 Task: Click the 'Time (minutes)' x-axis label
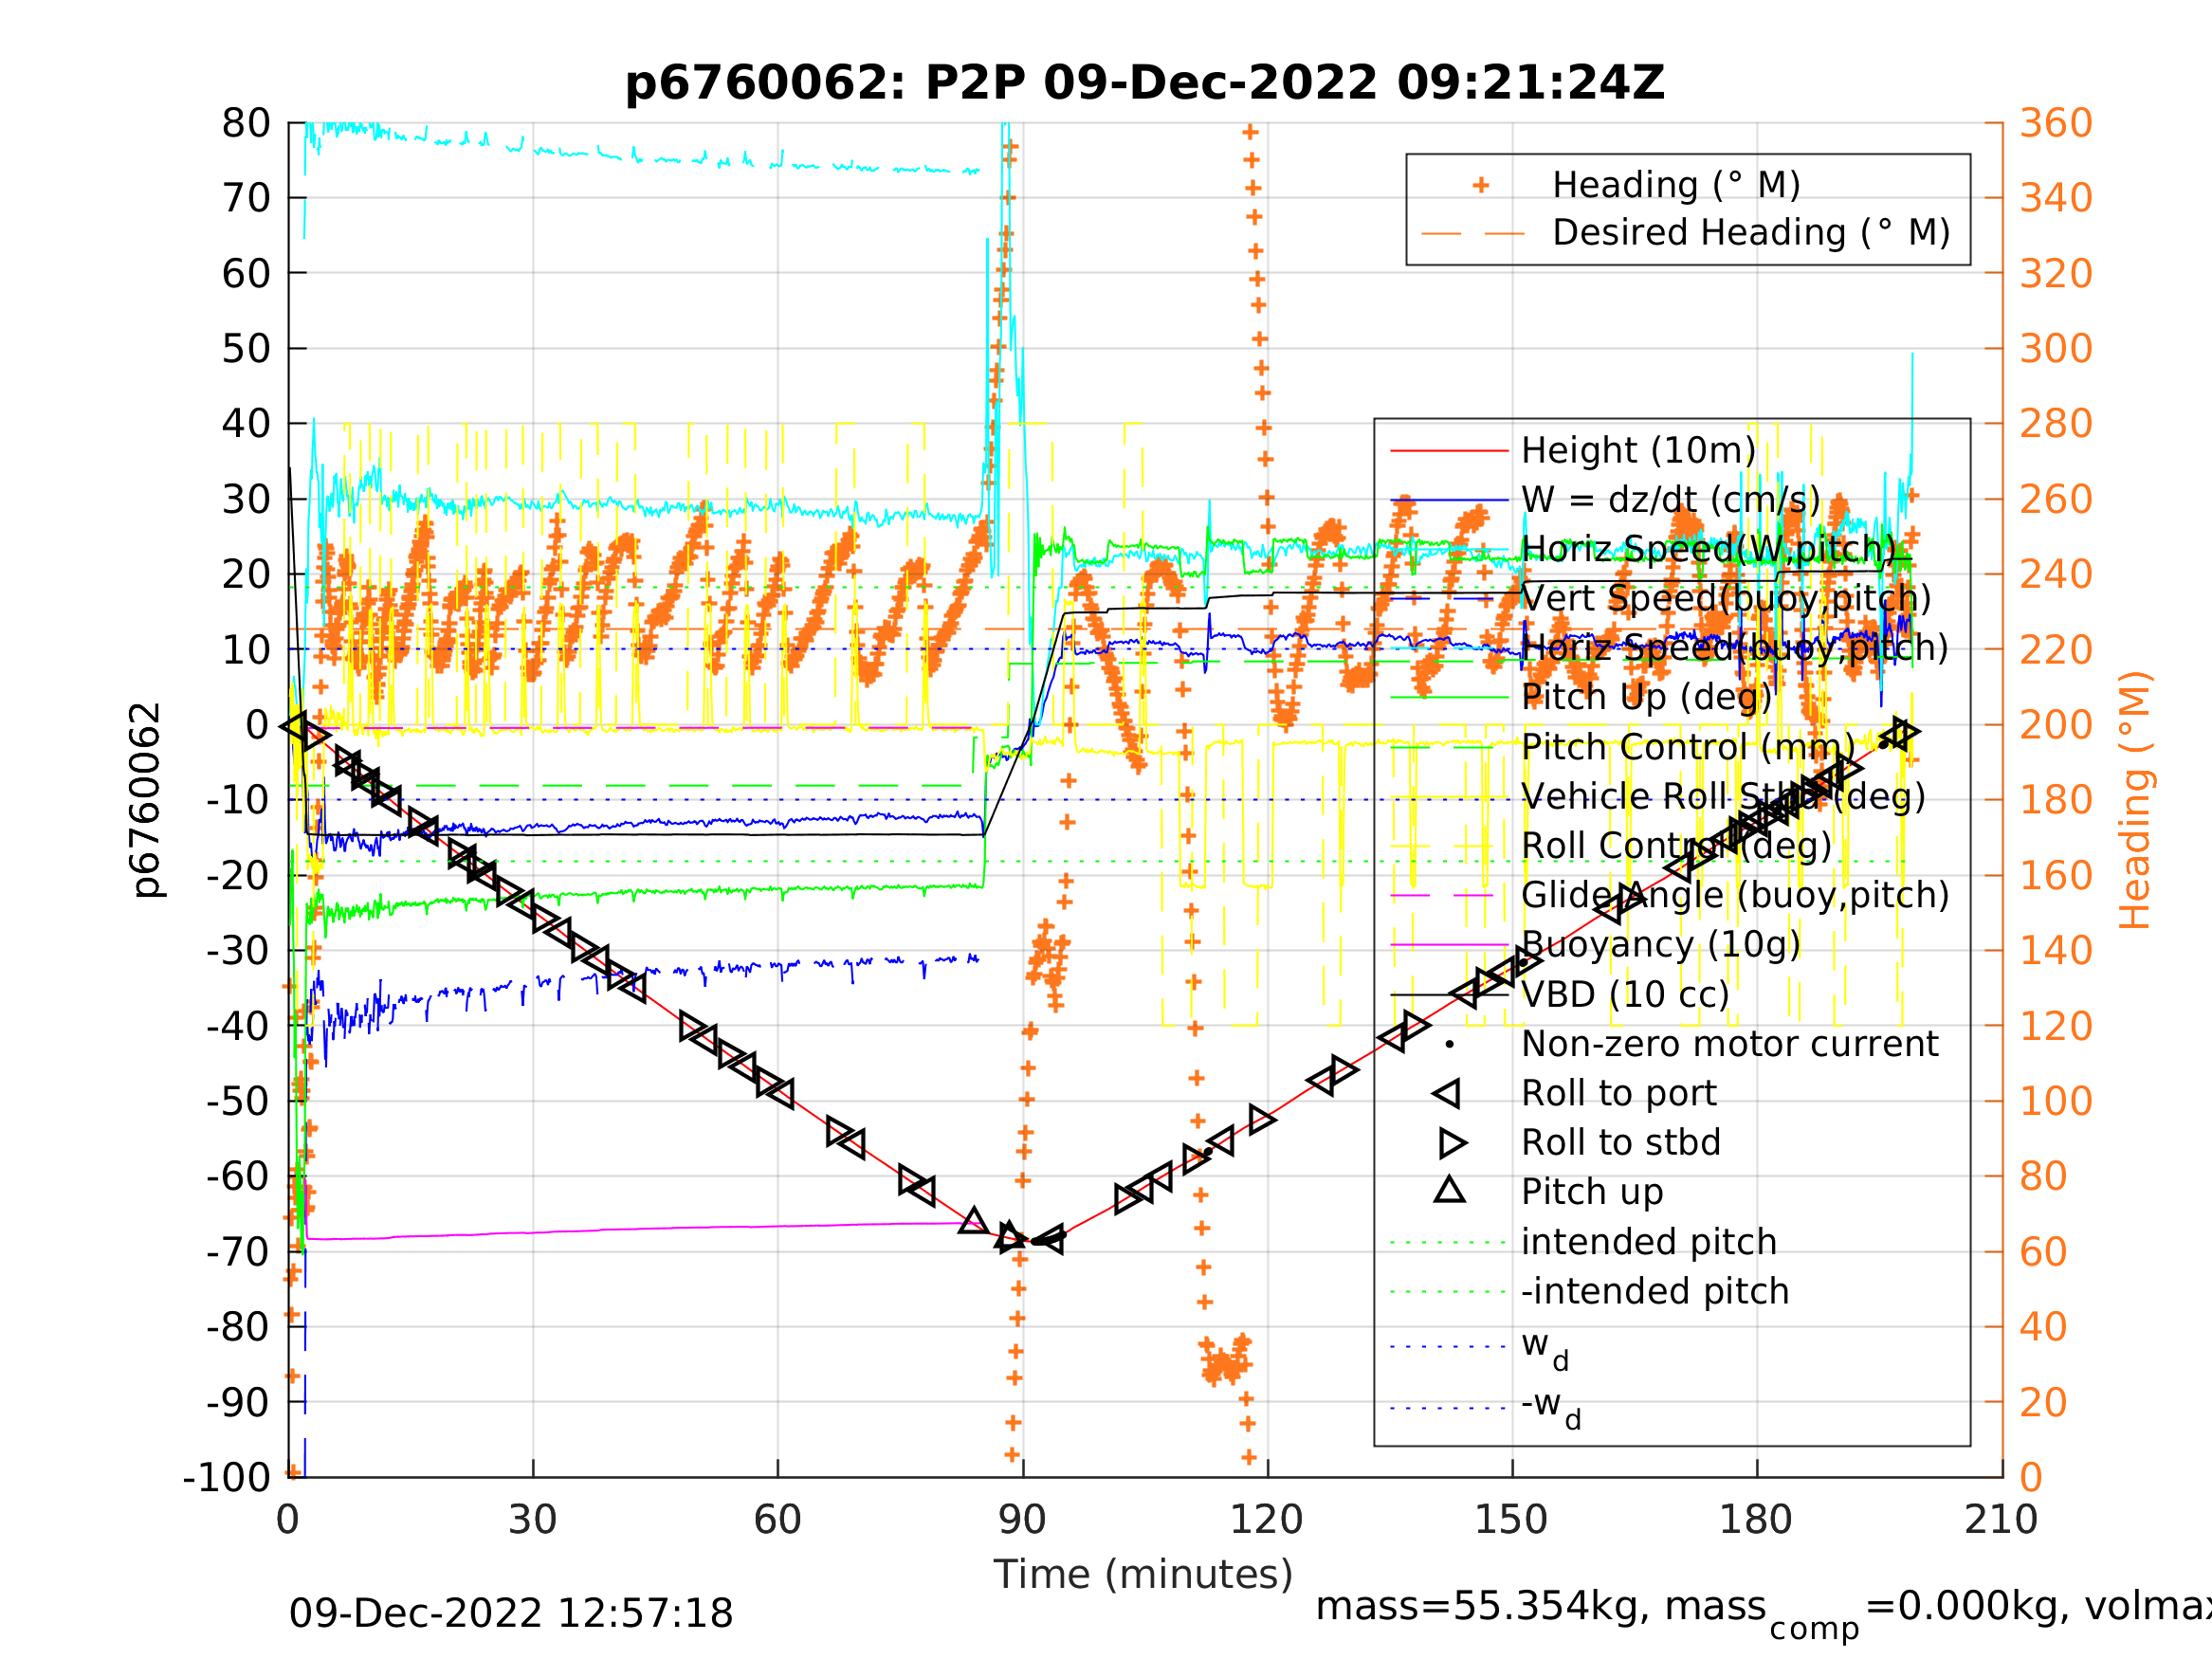pos(1143,1573)
